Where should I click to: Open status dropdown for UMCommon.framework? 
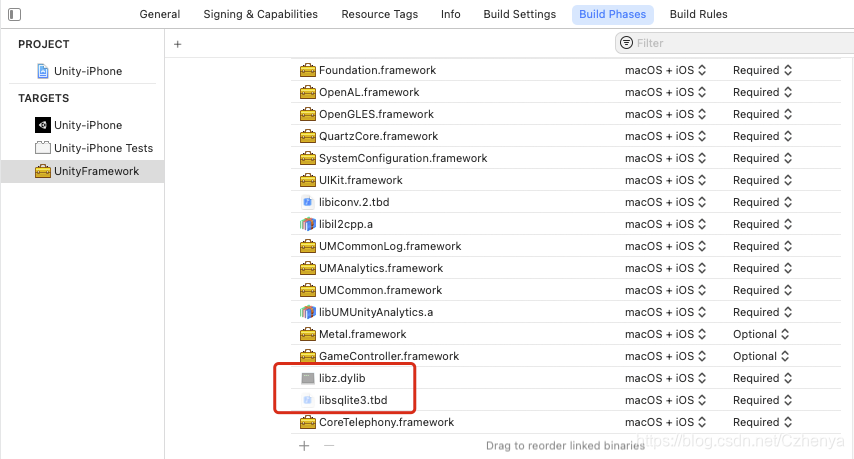(762, 290)
